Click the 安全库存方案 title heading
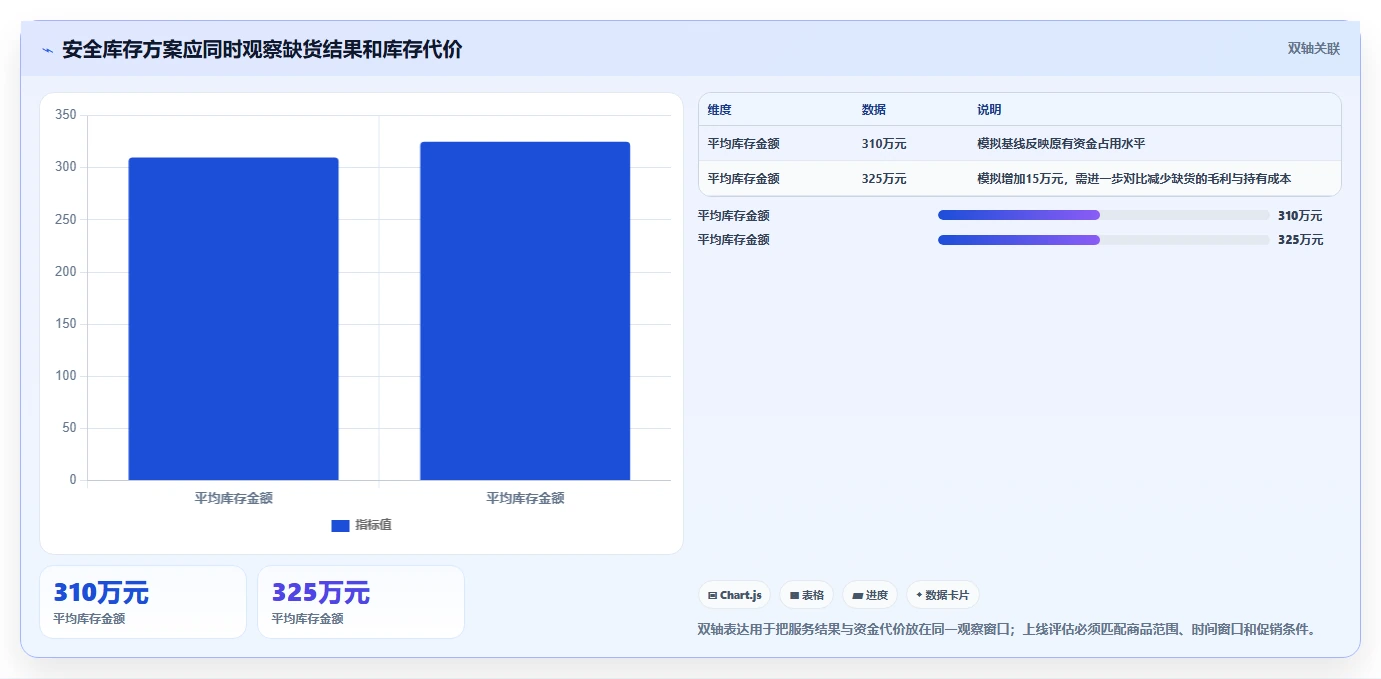1381x679 pixels. point(262,50)
